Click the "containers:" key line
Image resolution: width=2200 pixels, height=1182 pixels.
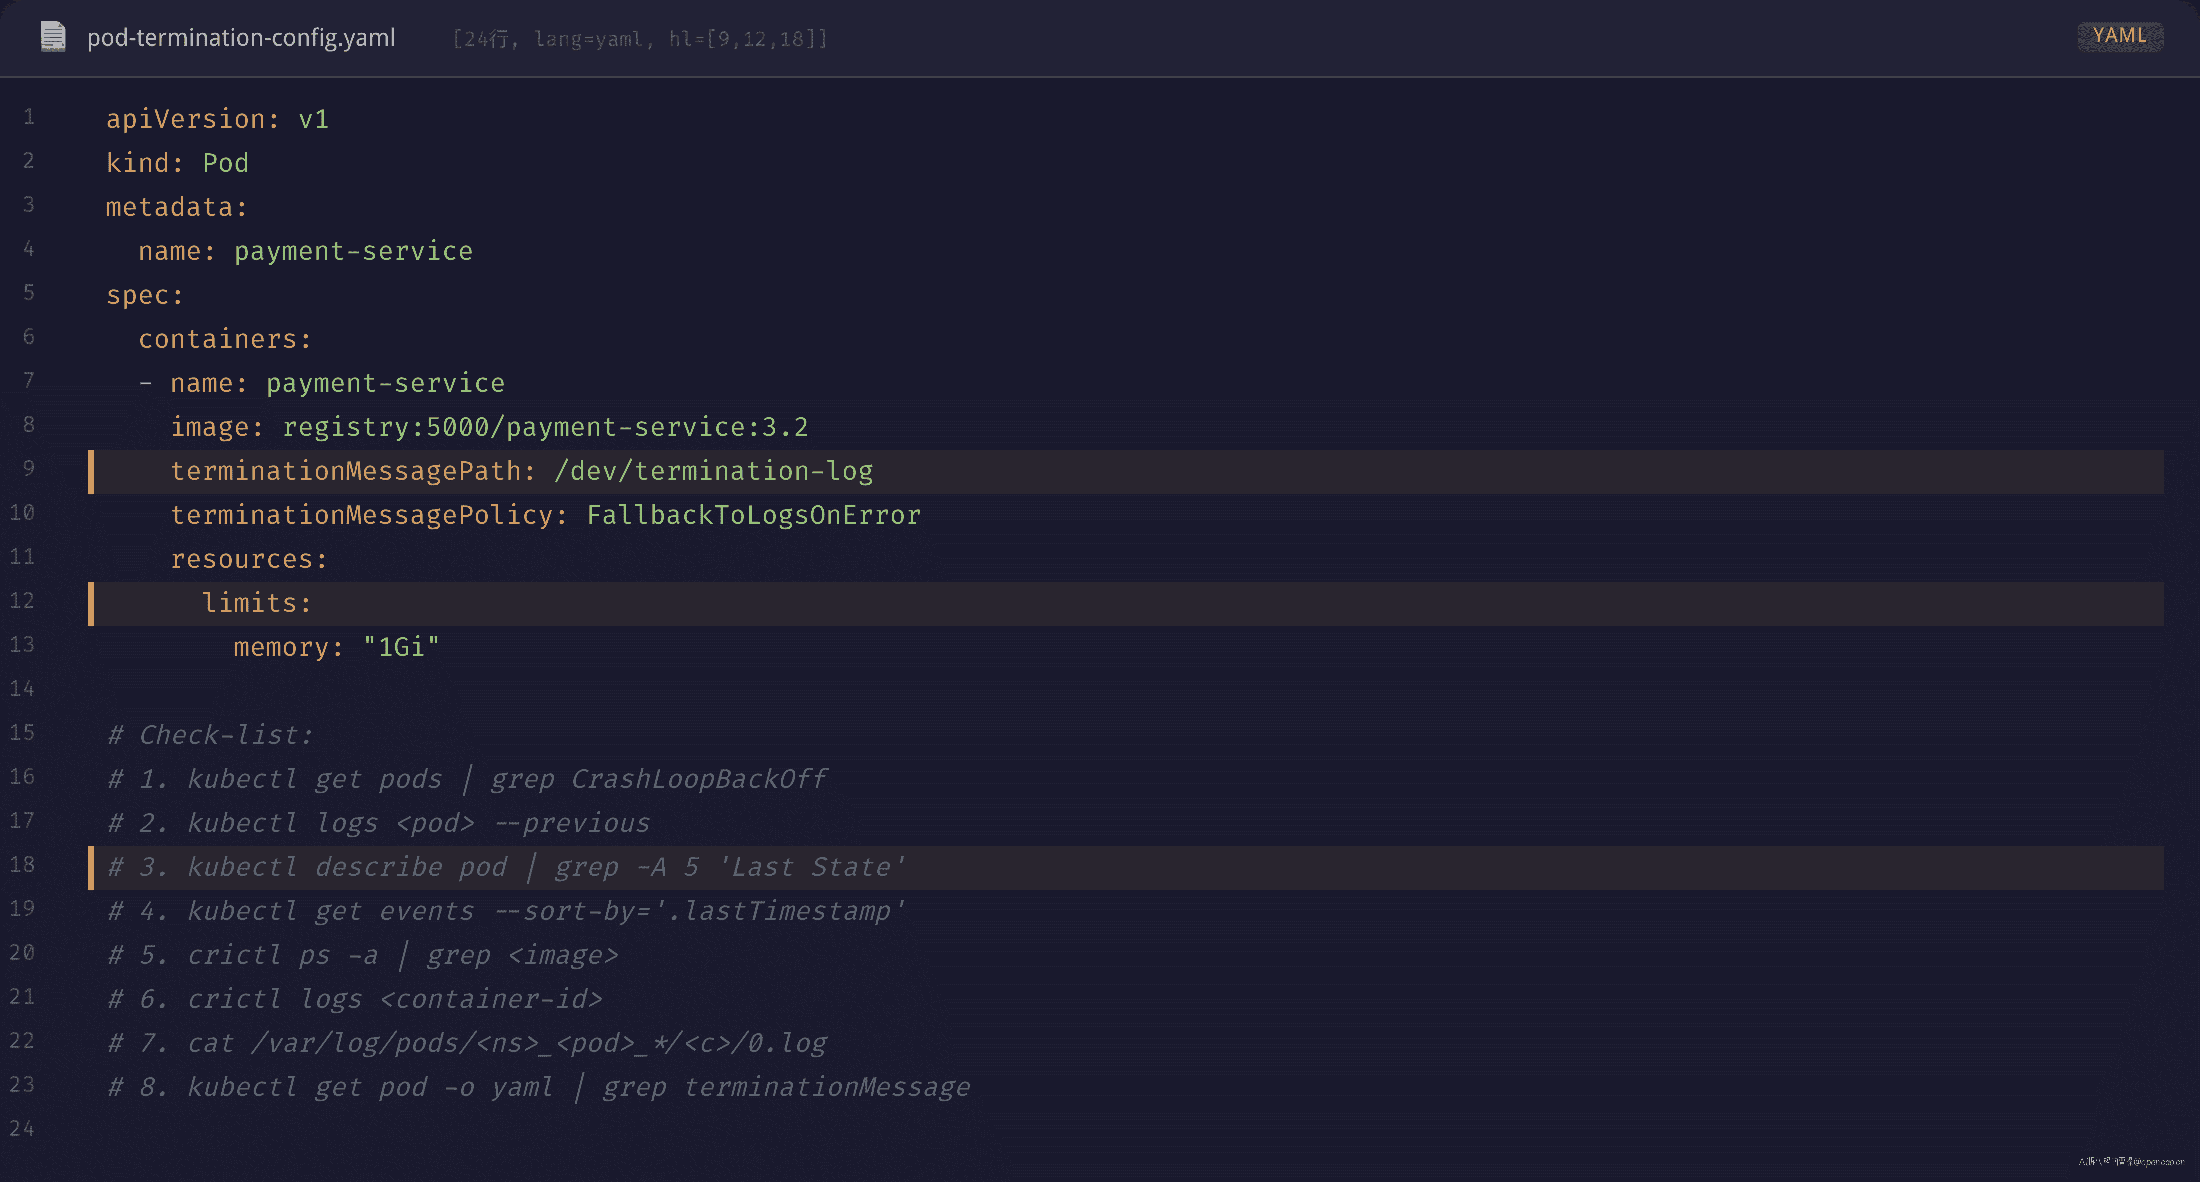coord(225,339)
